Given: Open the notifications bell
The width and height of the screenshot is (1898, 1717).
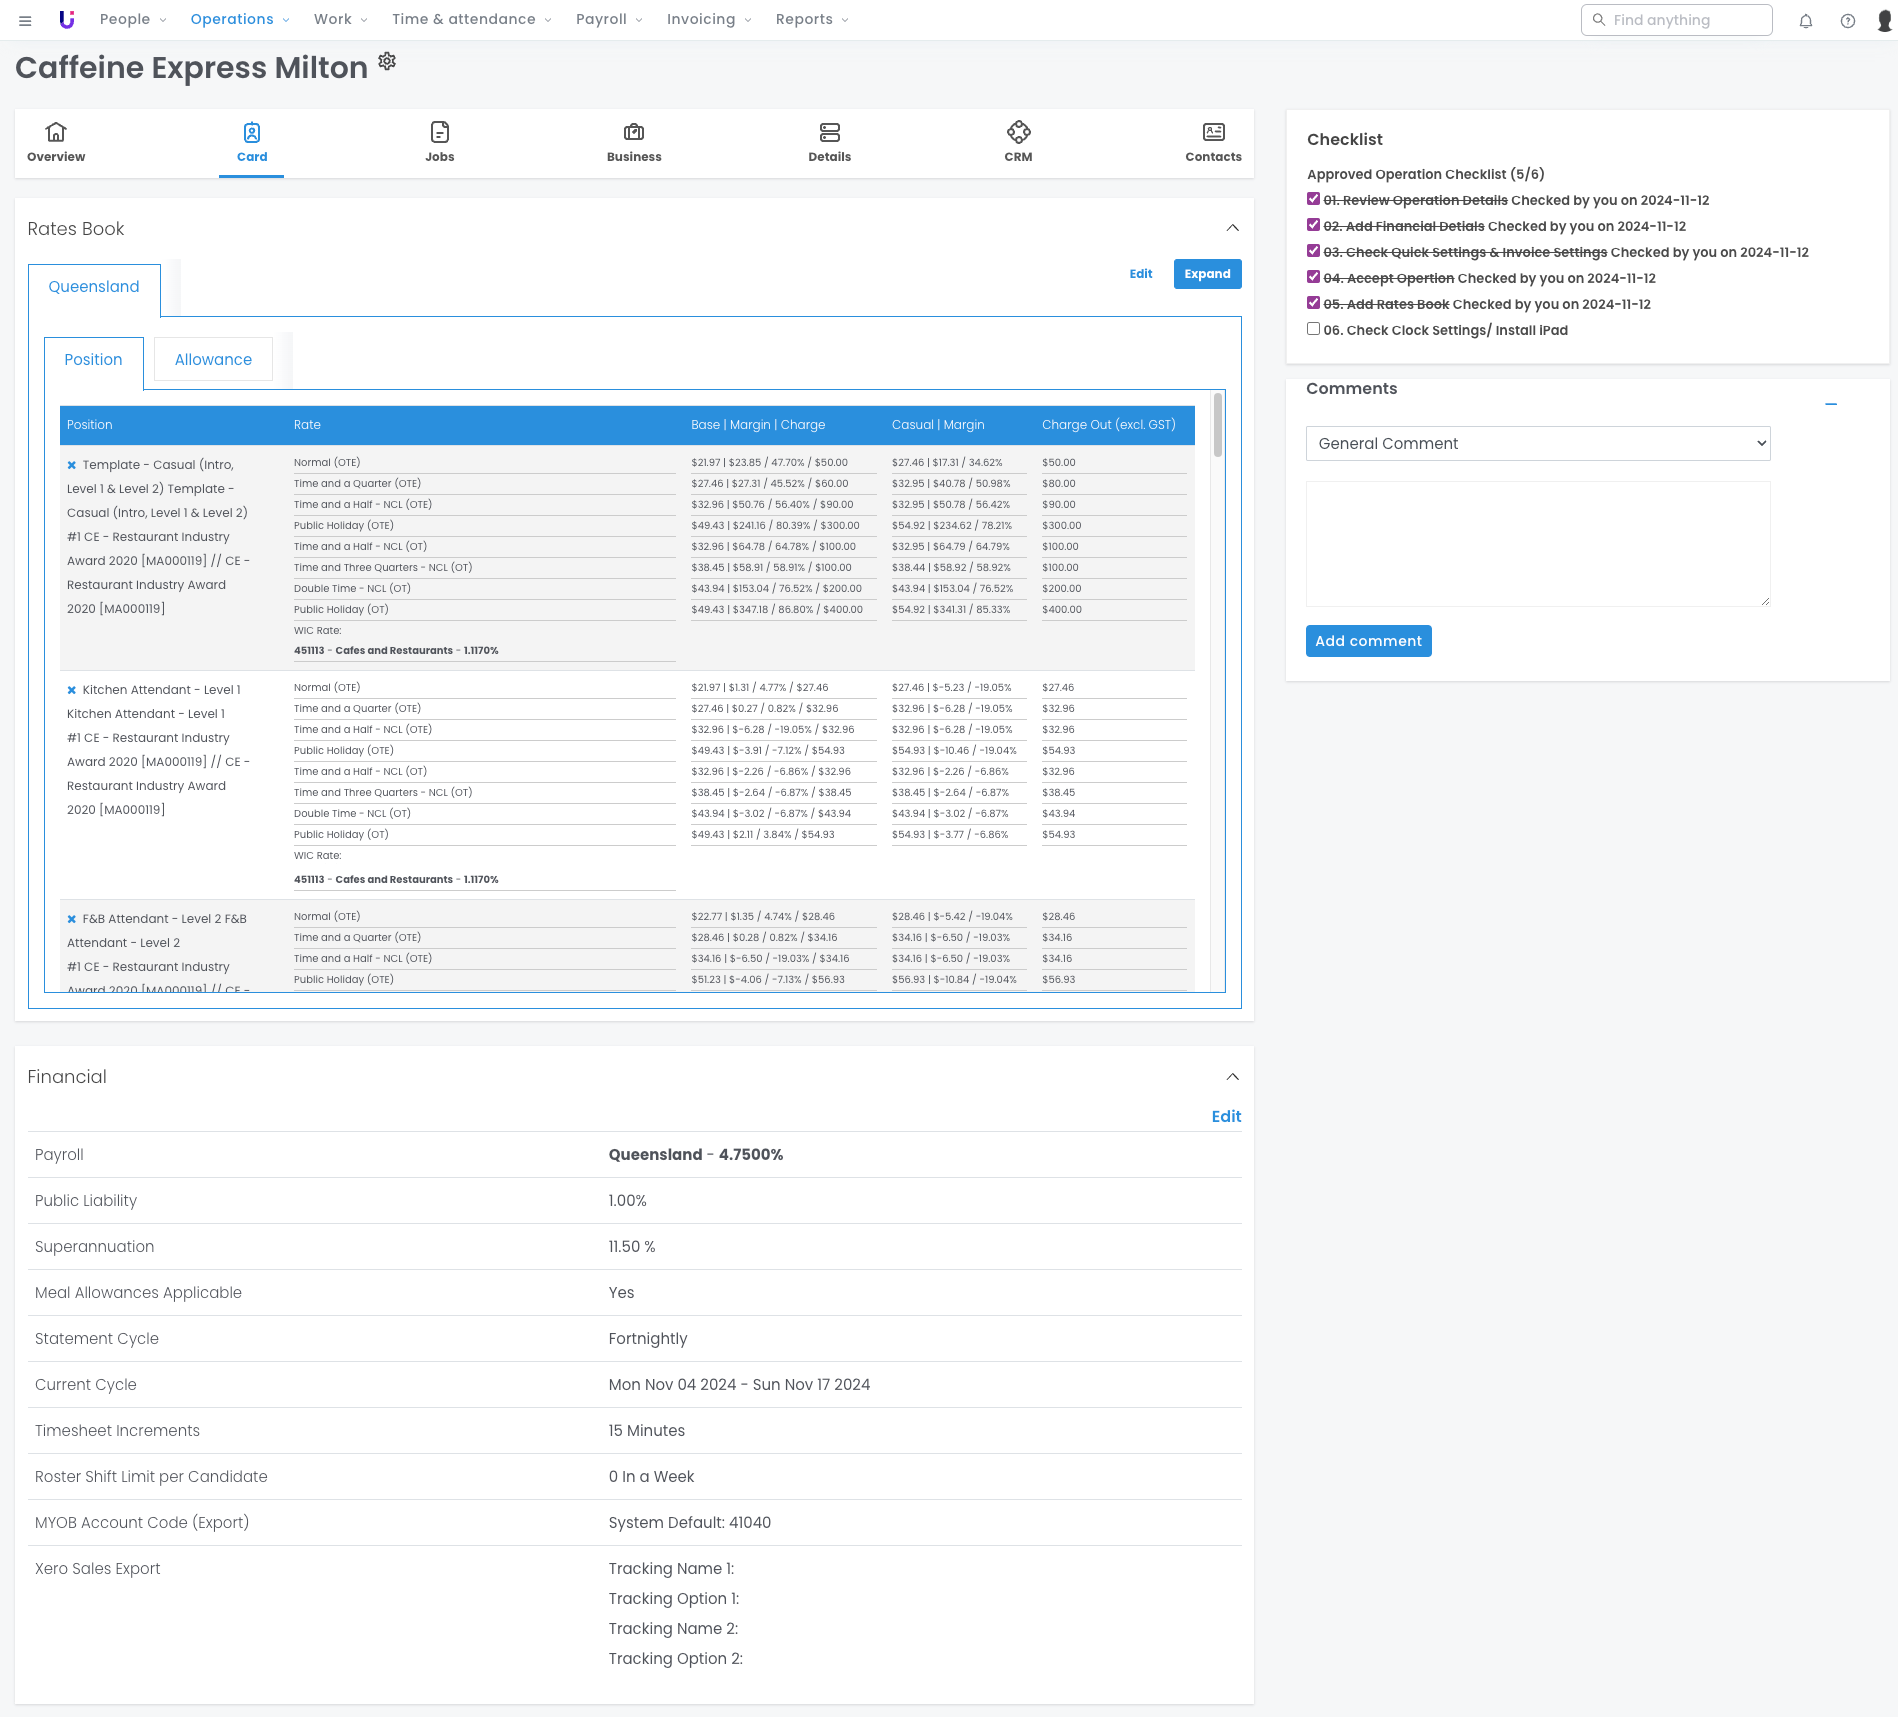Looking at the screenshot, I should 1805,21.
